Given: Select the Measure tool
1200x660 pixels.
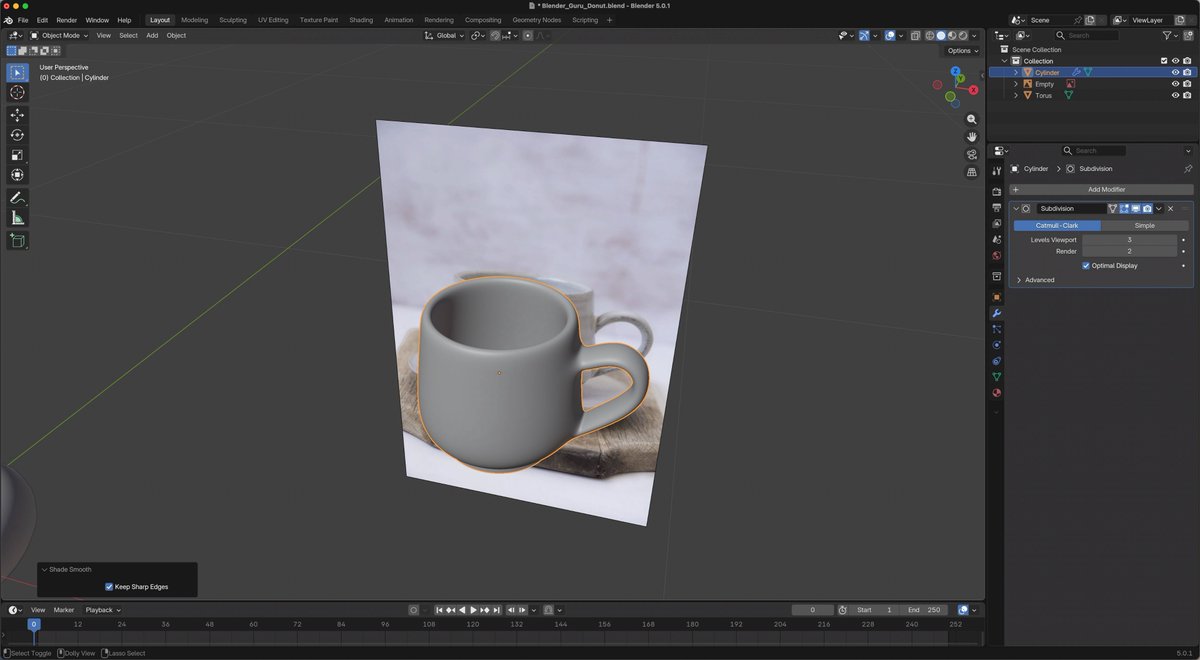Looking at the screenshot, I should [17, 218].
